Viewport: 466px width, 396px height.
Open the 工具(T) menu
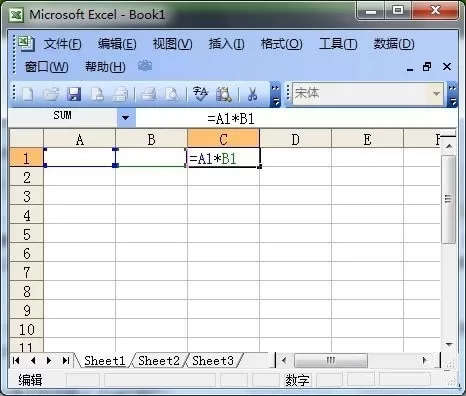(x=338, y=44)
